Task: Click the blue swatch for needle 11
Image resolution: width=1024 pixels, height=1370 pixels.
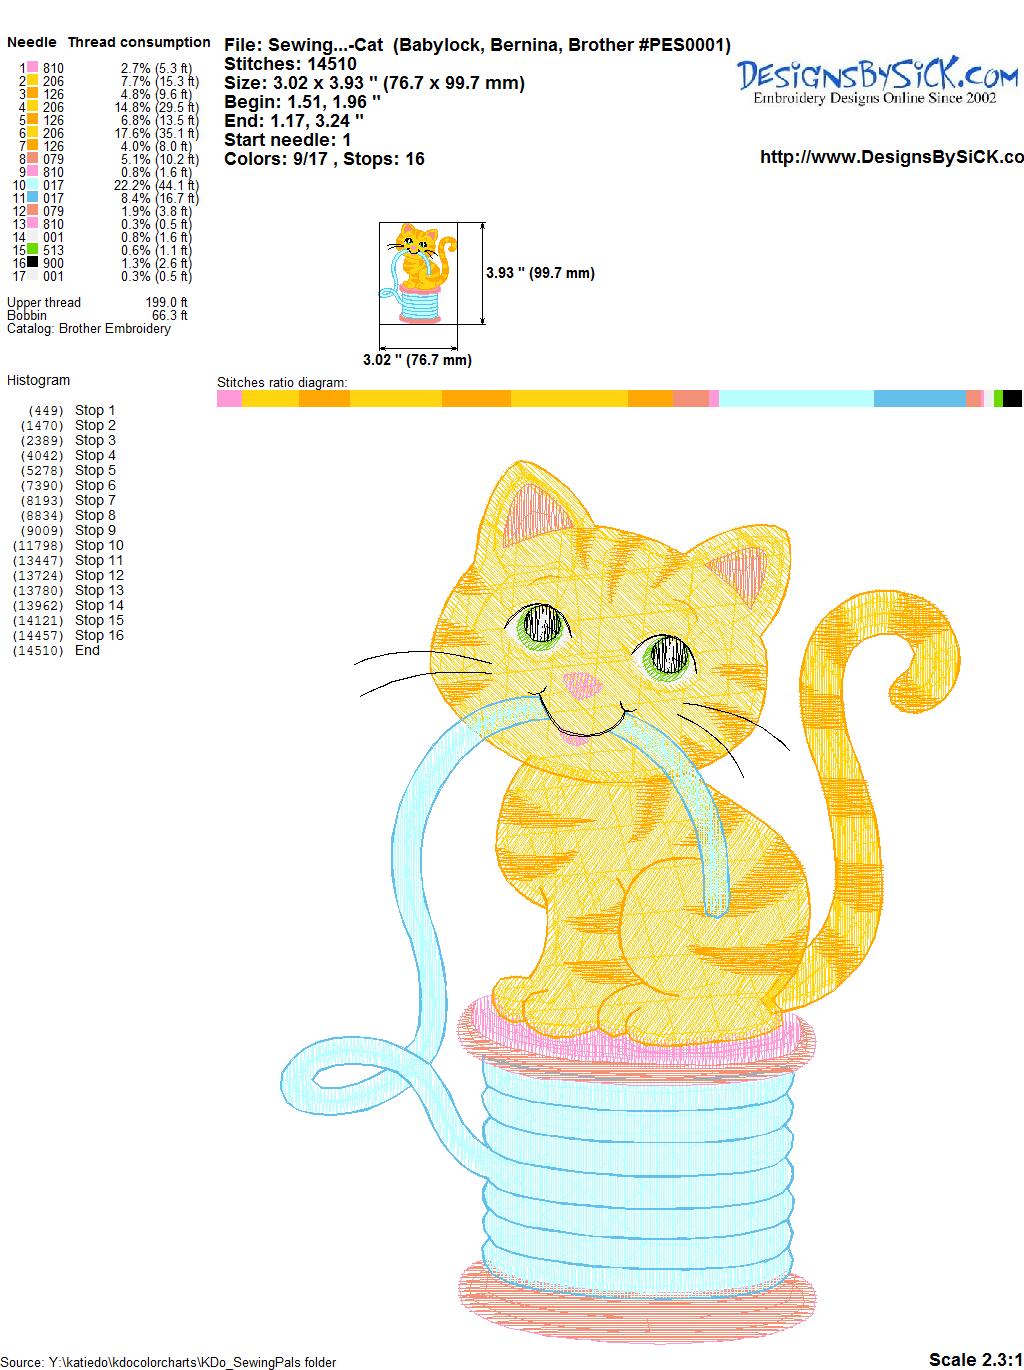Action: click(33, 198)
